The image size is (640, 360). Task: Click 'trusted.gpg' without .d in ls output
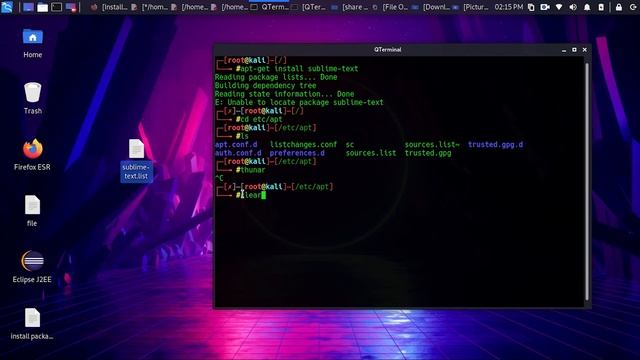[428, 153]
